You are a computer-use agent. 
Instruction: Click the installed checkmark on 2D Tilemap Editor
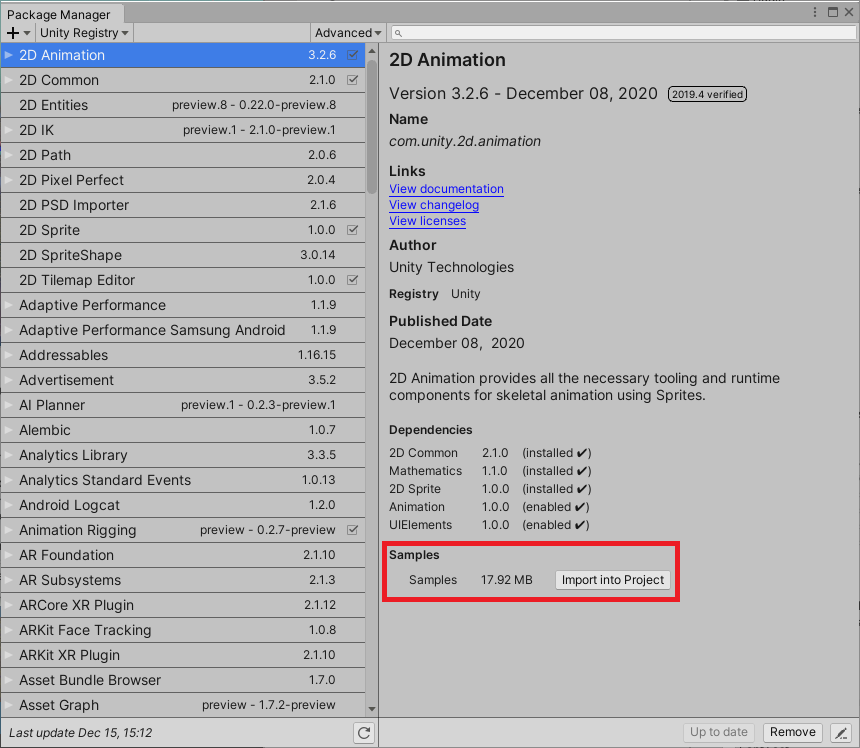(352, 280)
